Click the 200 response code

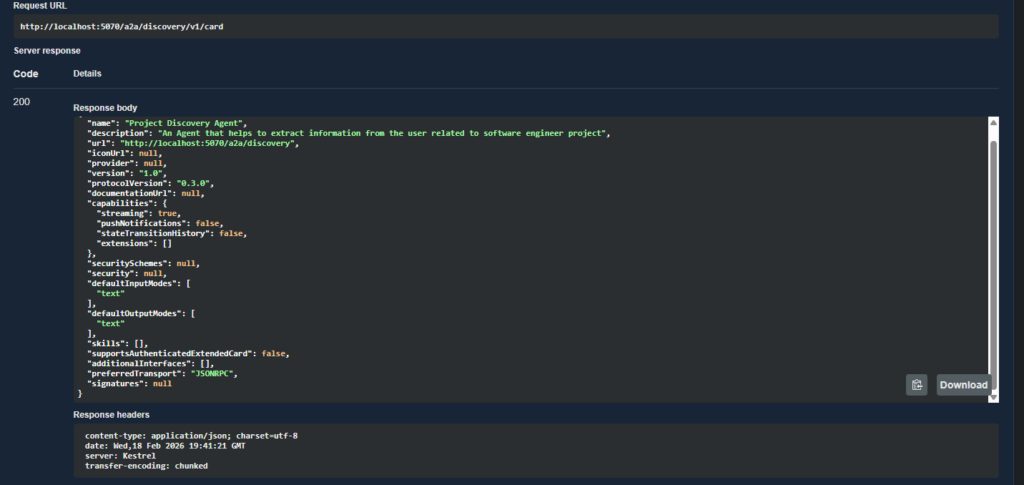tap(23, 102)
